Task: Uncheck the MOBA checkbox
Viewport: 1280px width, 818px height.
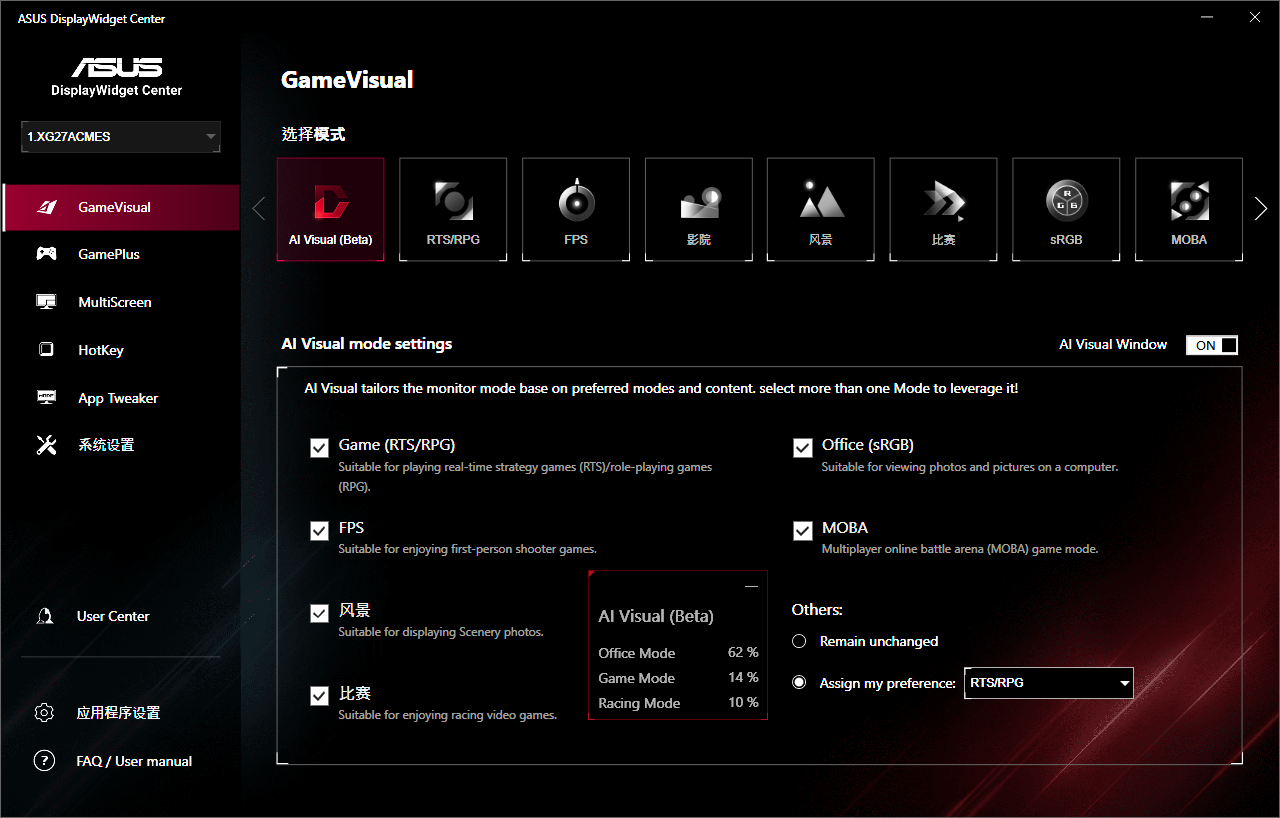Action: pyautogui.click(x=802, y=530)
